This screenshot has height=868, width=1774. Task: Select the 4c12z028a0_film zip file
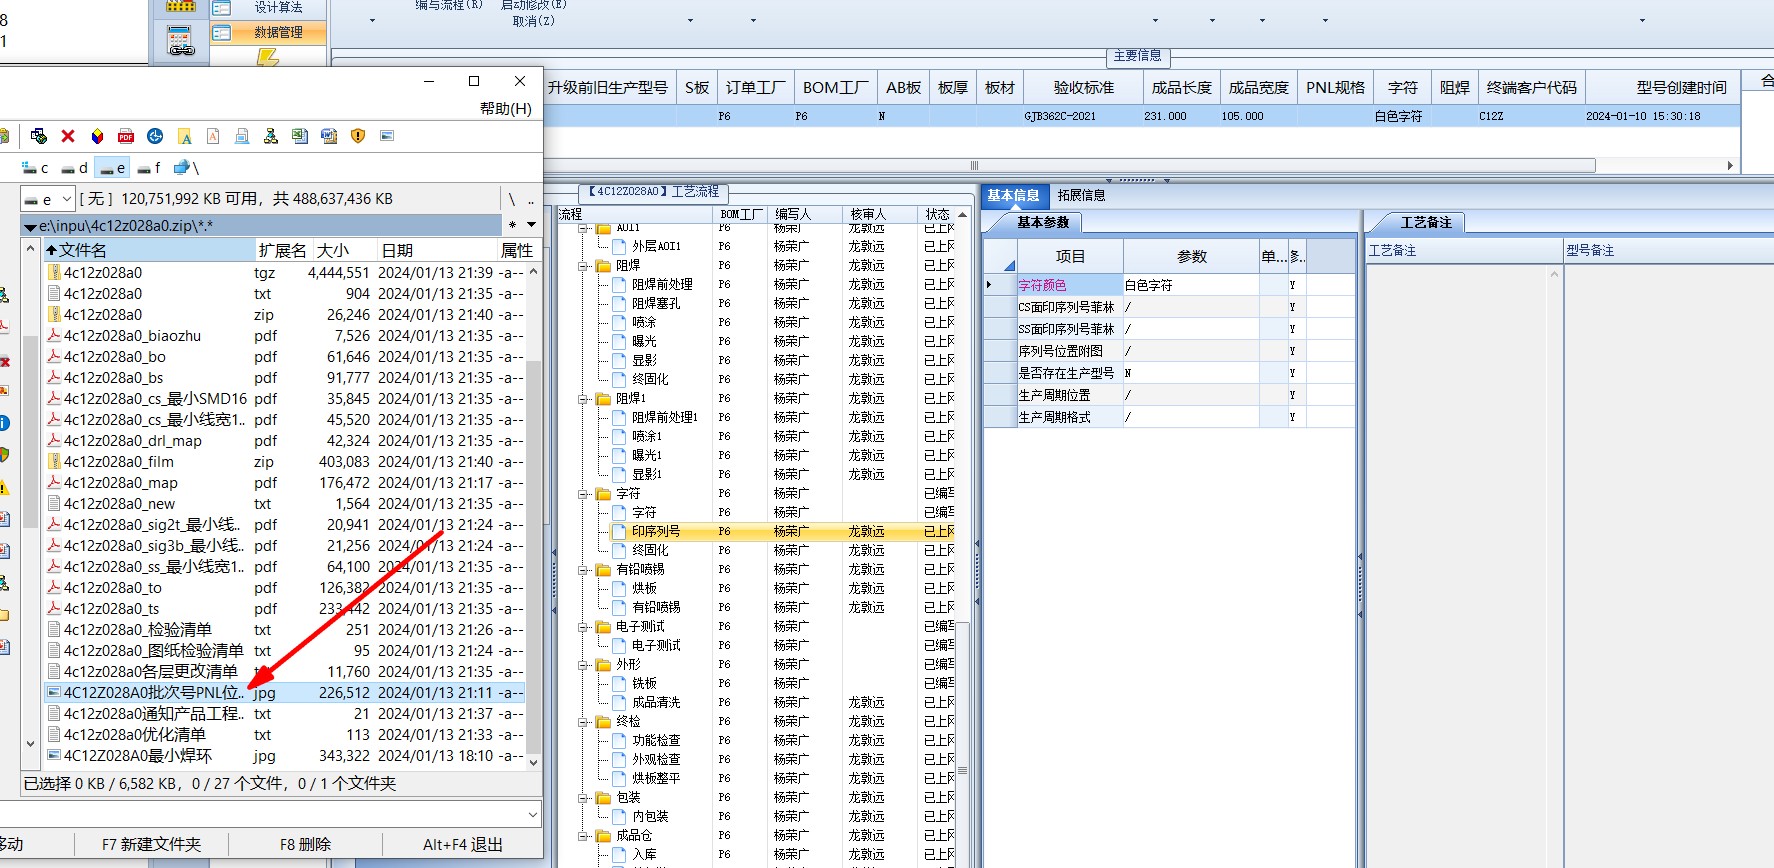(285, 462)
